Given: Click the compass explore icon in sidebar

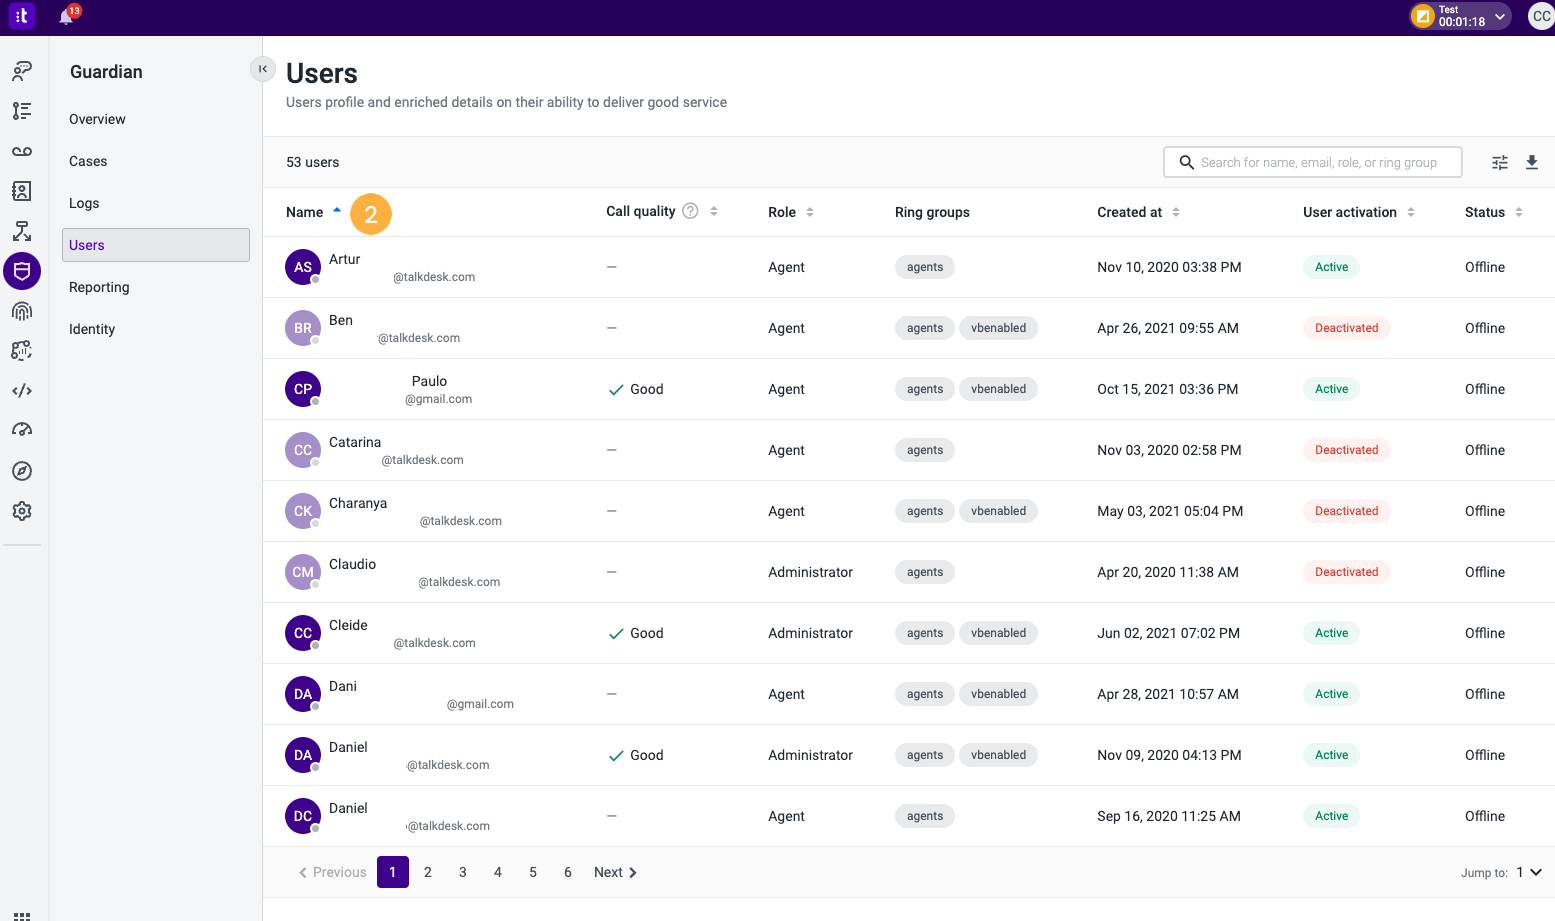Looking at the screenshot, I should coord(22,471).
